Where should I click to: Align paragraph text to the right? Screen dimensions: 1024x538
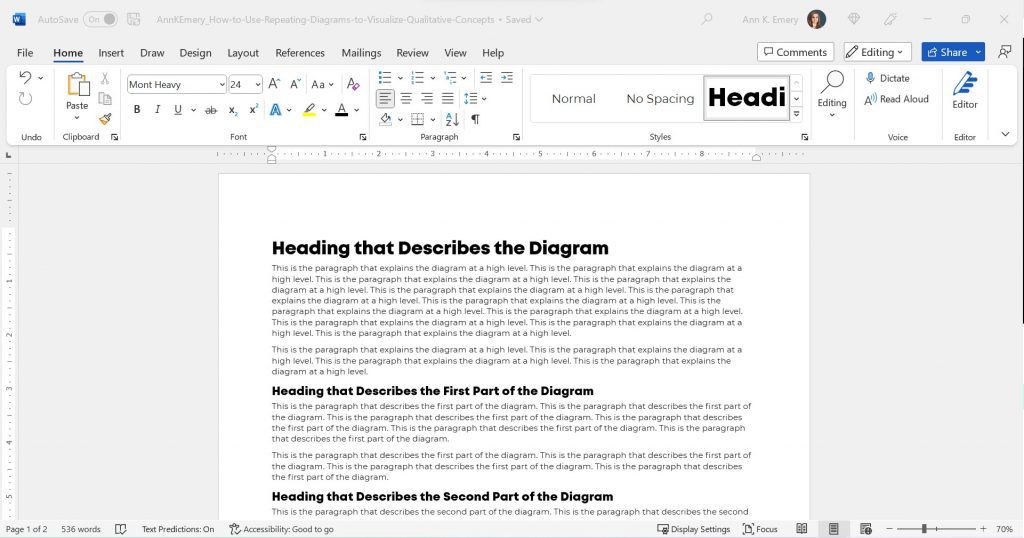[427, 99]
